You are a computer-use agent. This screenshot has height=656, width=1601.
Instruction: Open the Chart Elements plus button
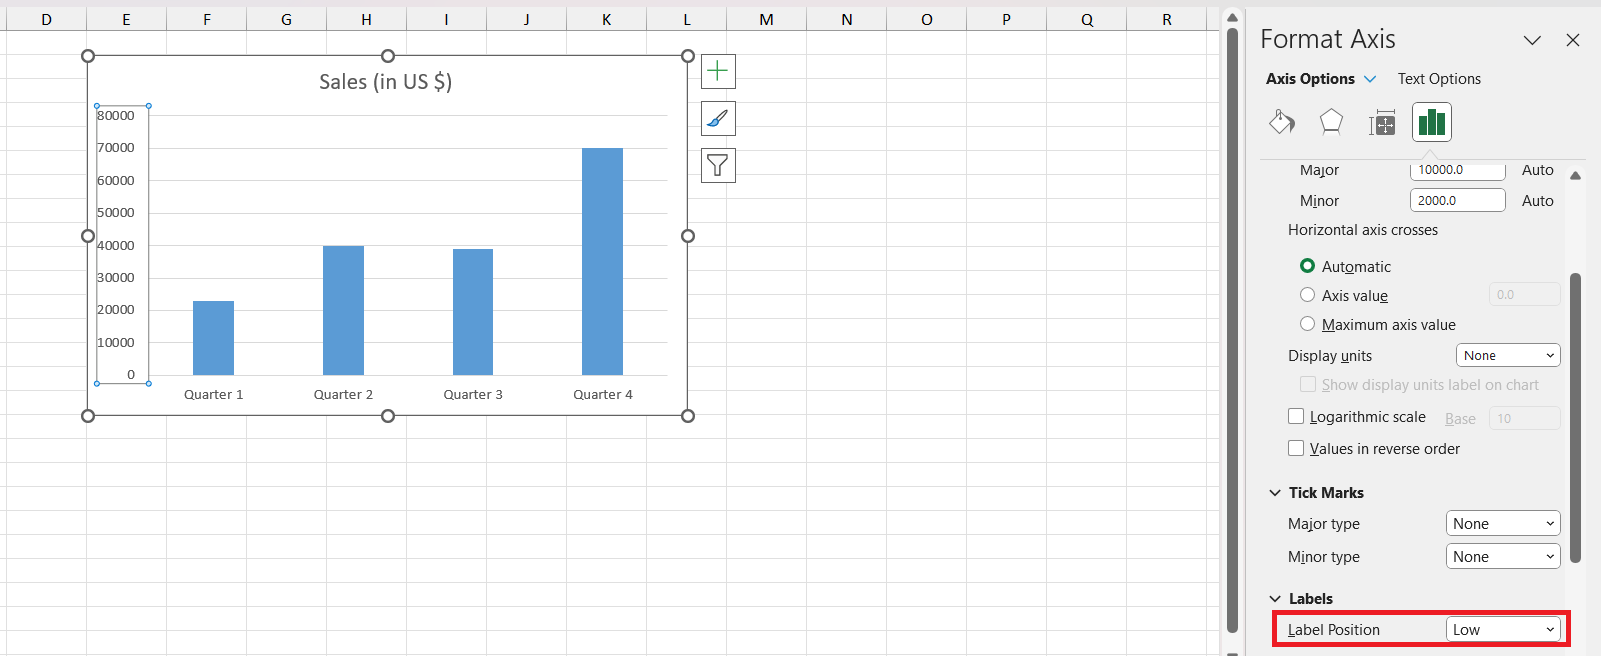tap(718, 71)
